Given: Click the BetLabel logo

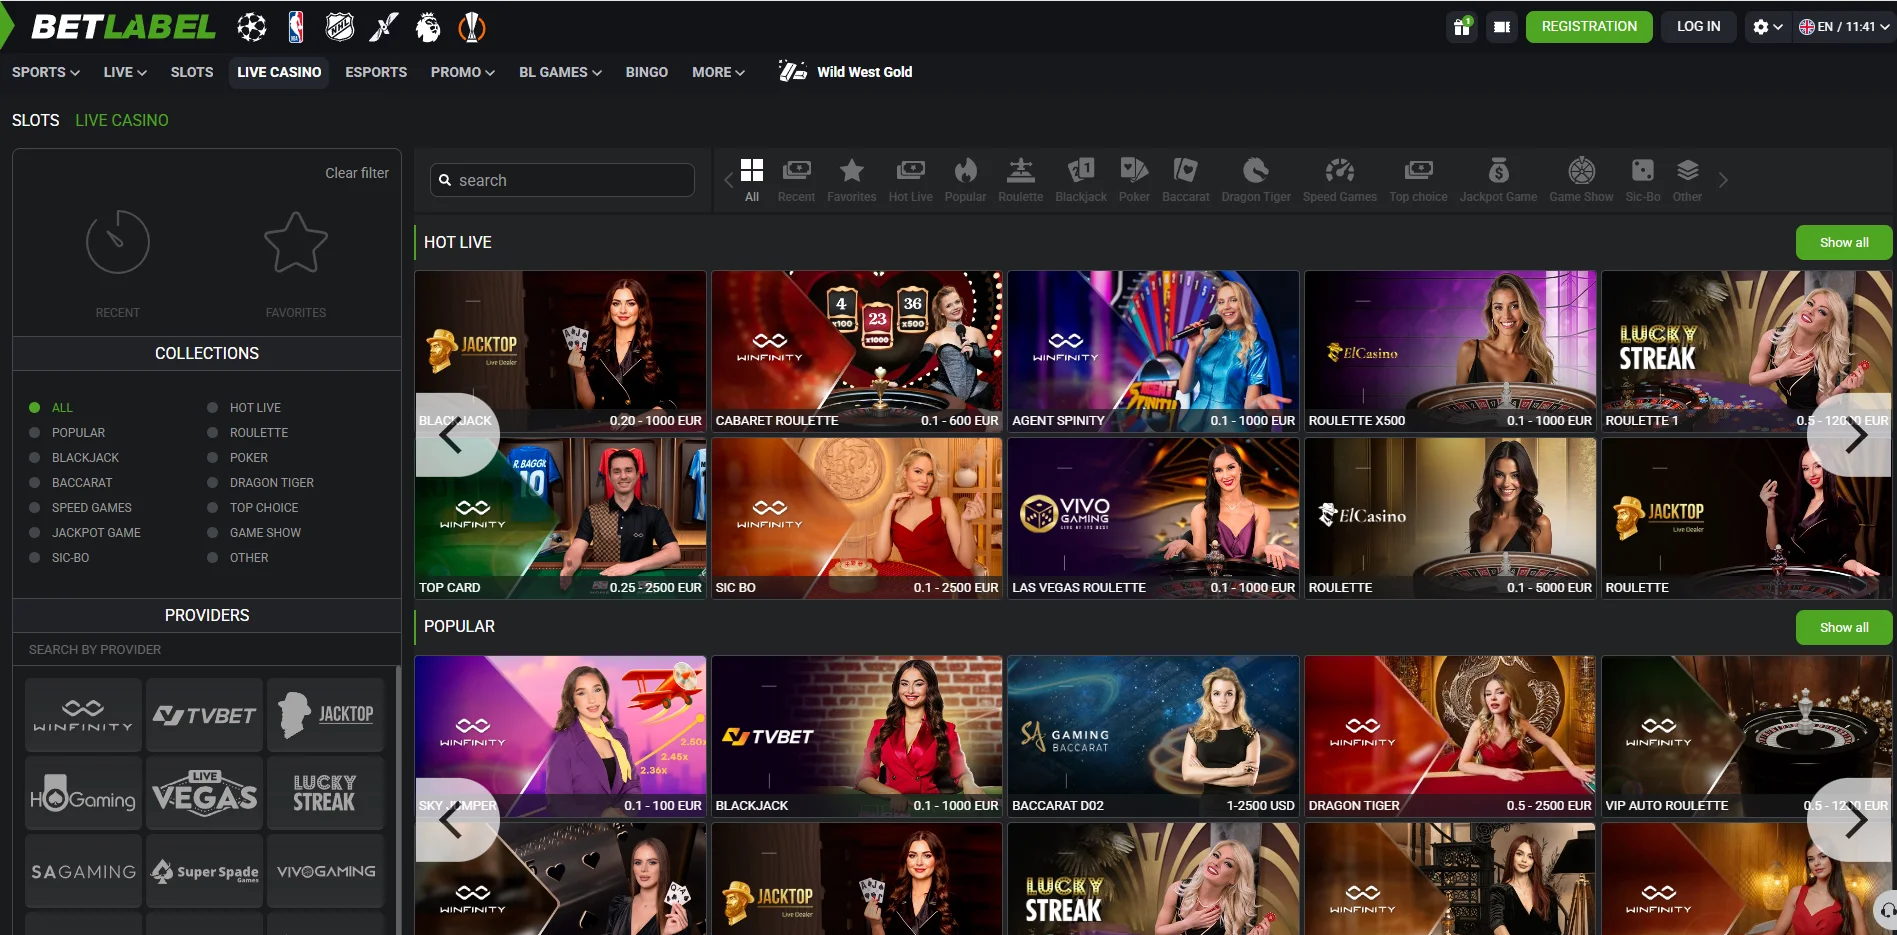Looking at the screenshot, I should pos(123,27).
